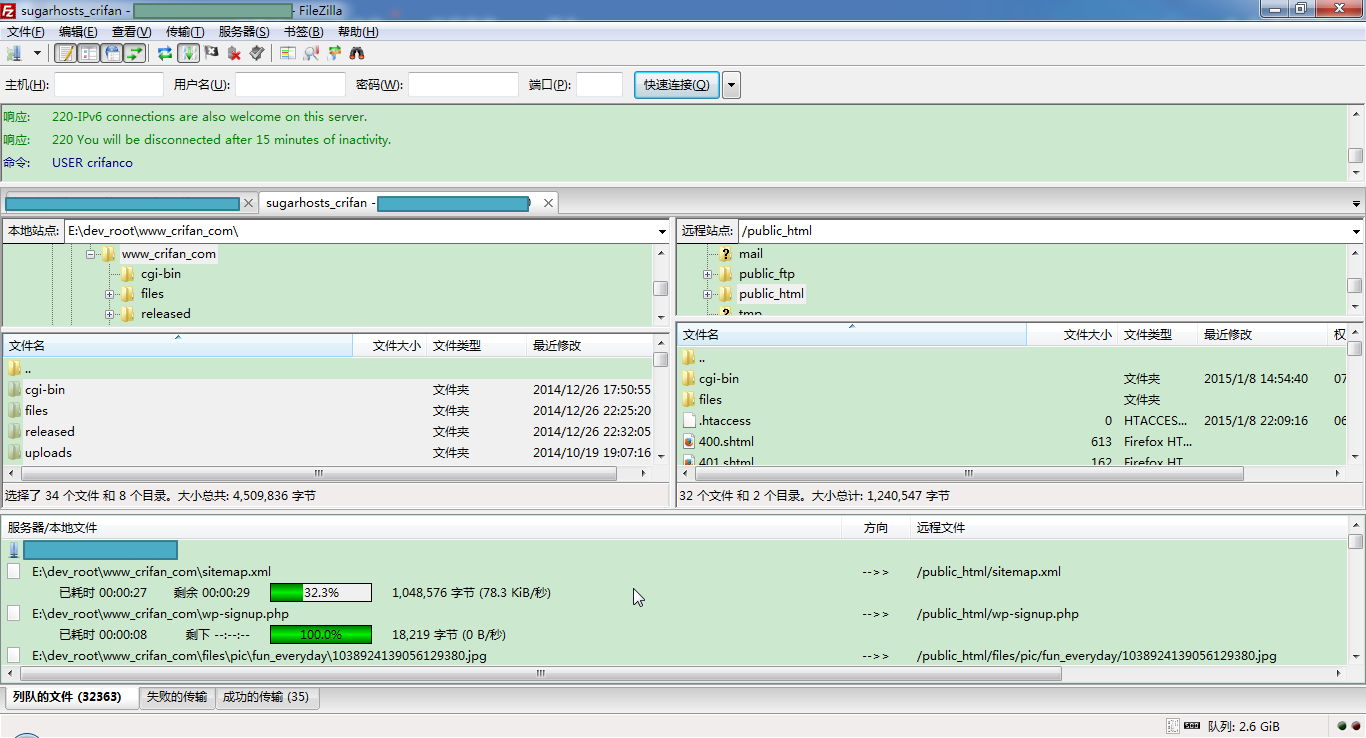Image resolution: width=1366 pixels, height=738 pixels.
Task: Switch to the 失败的传输 tab
Action: (177, 697)
